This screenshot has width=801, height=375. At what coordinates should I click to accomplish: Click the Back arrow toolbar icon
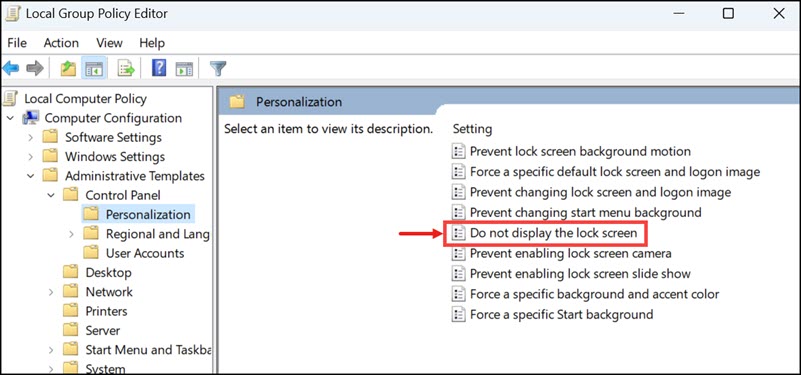[11, 68]
